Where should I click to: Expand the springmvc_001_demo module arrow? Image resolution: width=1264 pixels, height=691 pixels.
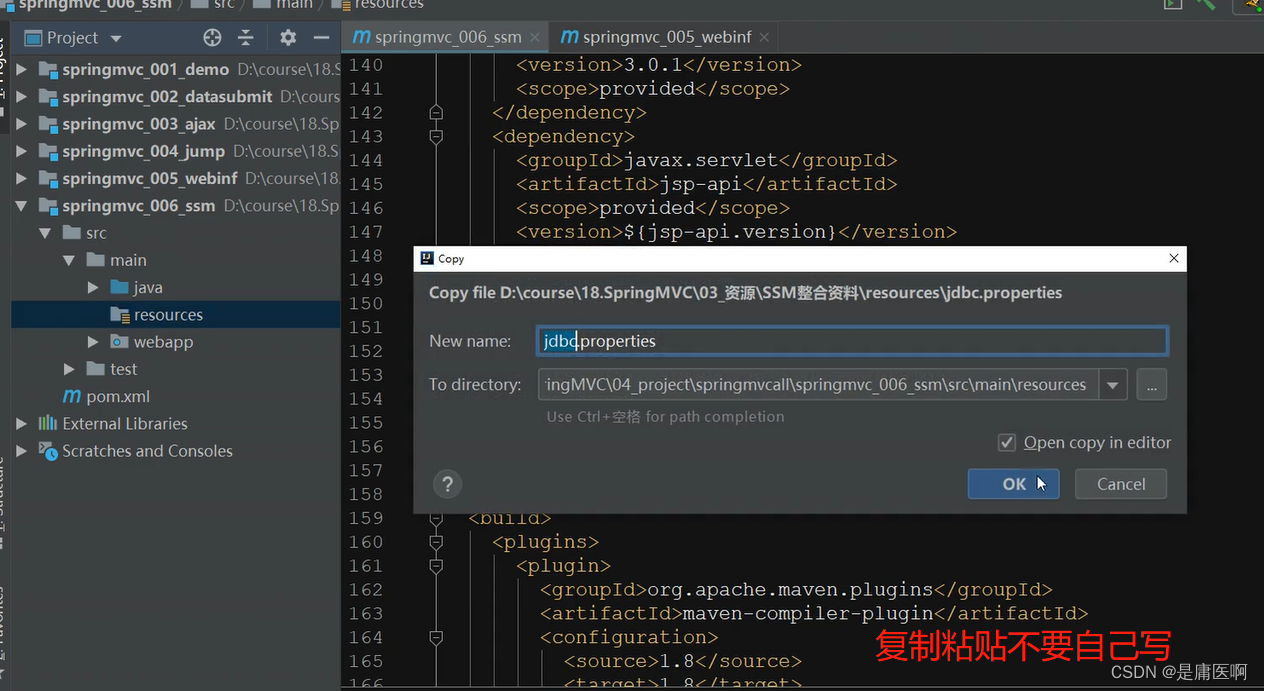[21, 70]
